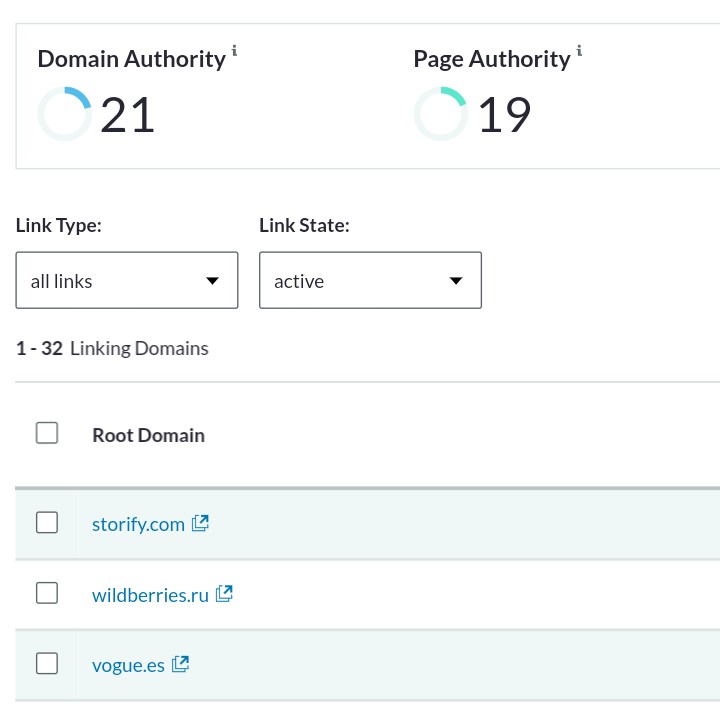
Task: Click the 'Page Authority' heading
Action: pos(492,59)
